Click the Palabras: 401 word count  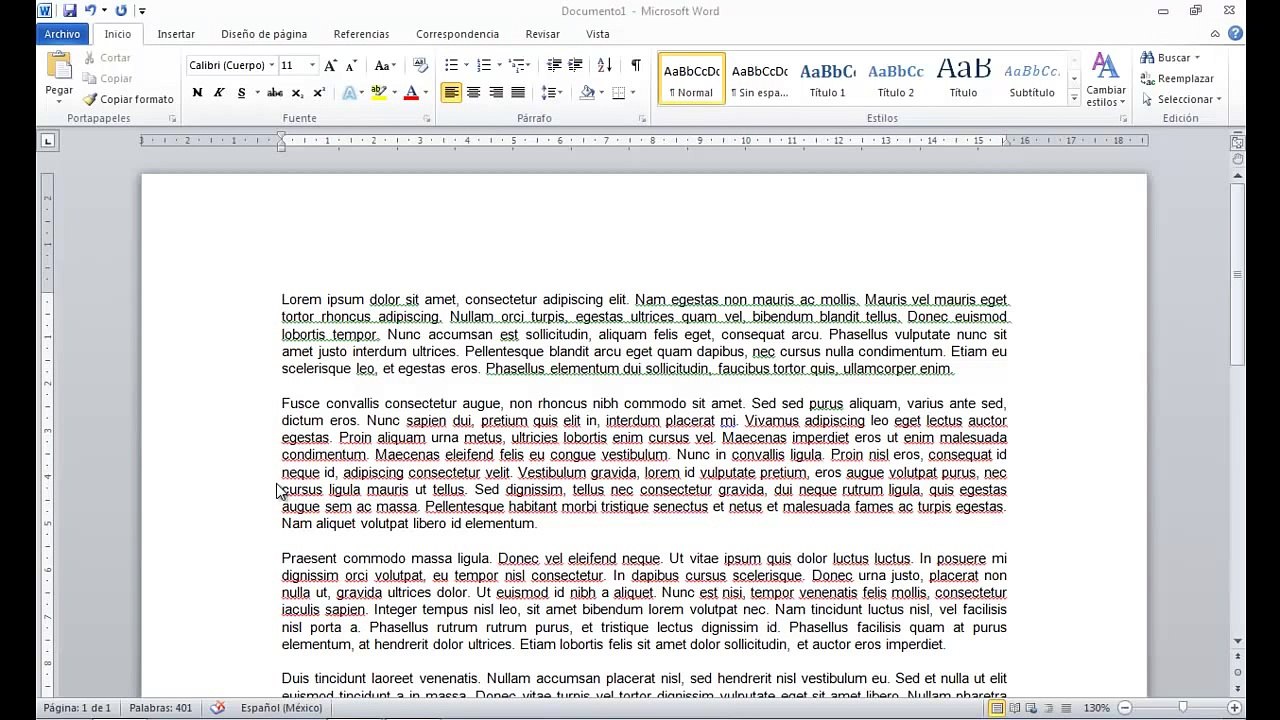161,708
